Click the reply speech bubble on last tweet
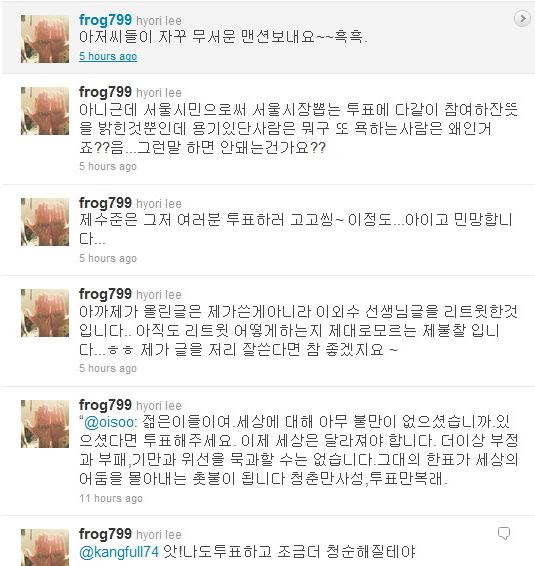 click(x=504, y=533)
